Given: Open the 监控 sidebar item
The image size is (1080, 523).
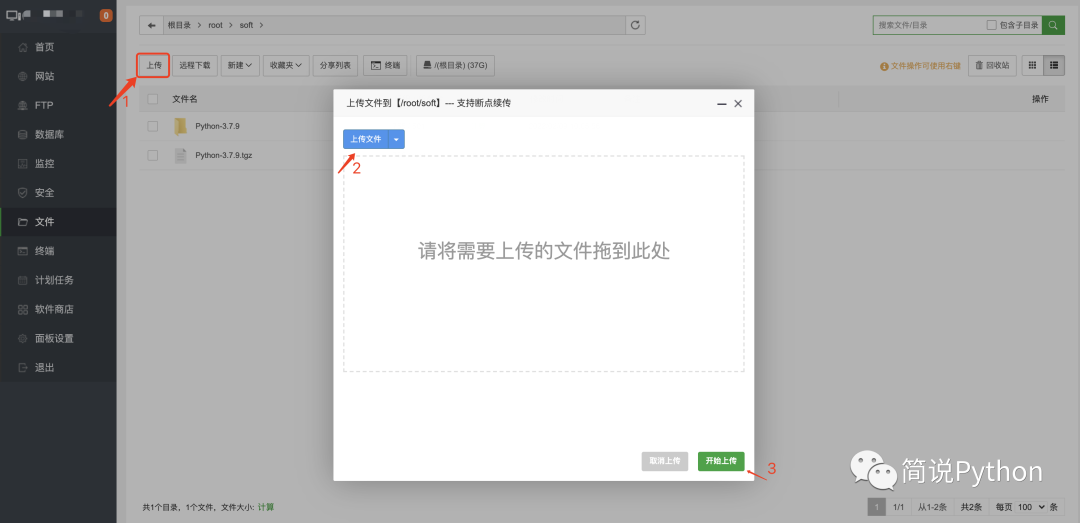Looking at the screenshot, I should pyautogui.click(x=58, y=163).
